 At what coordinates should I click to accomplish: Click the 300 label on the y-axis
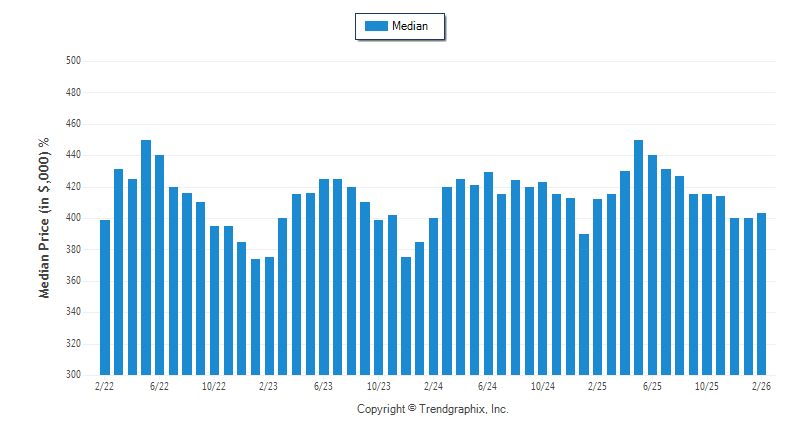(x=72, y=375)
